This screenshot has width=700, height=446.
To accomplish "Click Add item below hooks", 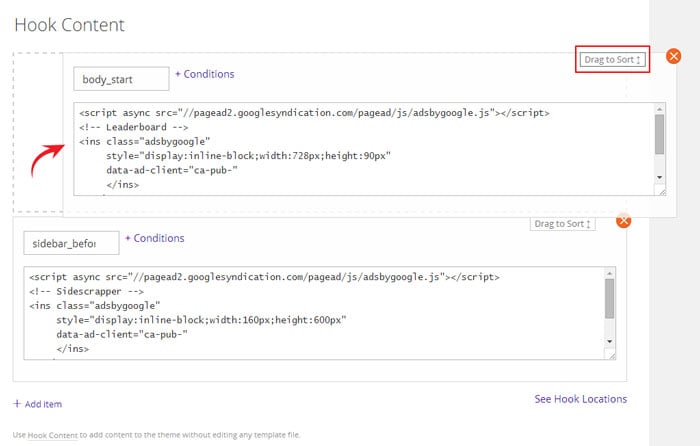I will pyautogui.click(x=38, y=404).
